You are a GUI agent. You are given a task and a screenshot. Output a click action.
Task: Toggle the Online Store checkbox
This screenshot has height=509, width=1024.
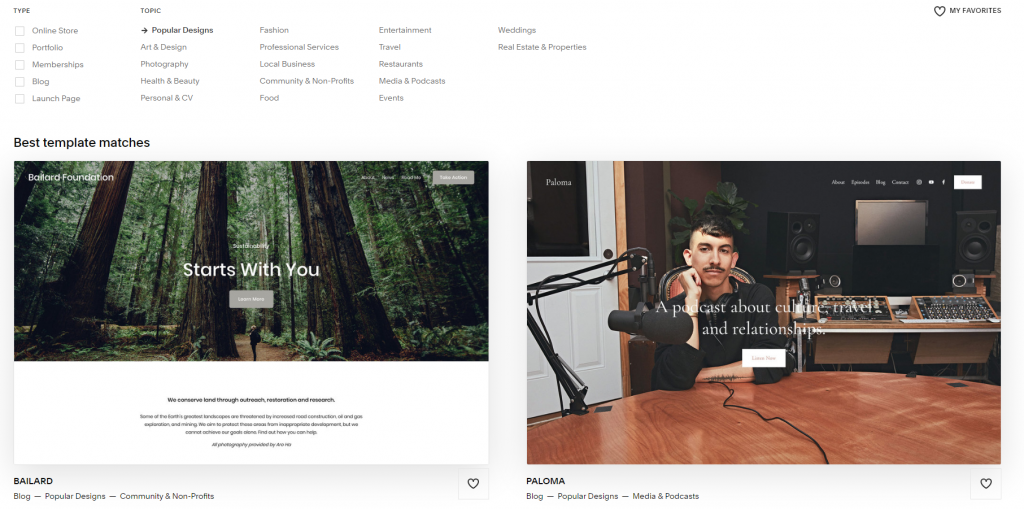[20, 31]
